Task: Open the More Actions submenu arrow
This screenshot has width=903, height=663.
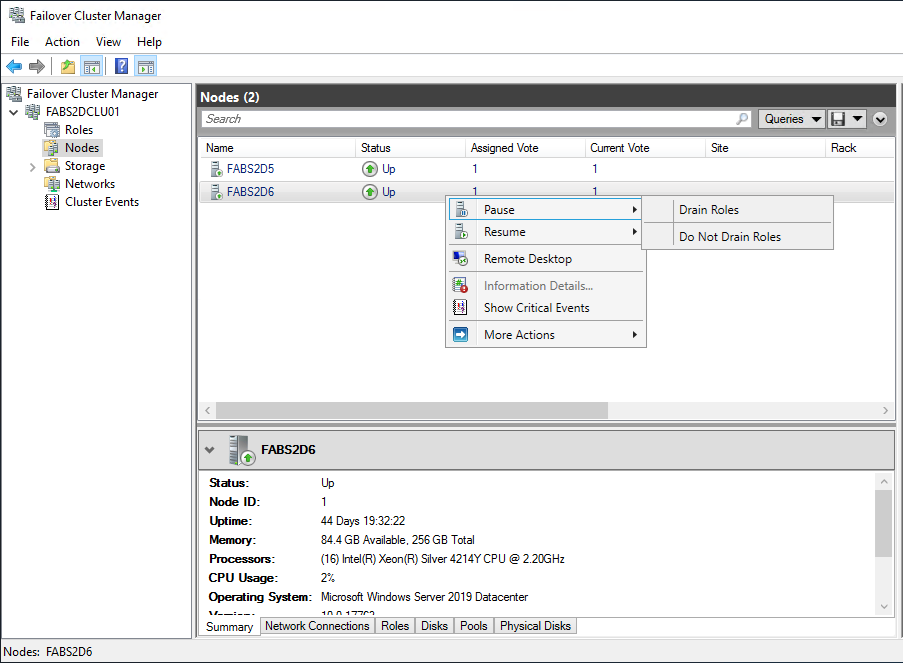Action: click(x=635, y=335)
